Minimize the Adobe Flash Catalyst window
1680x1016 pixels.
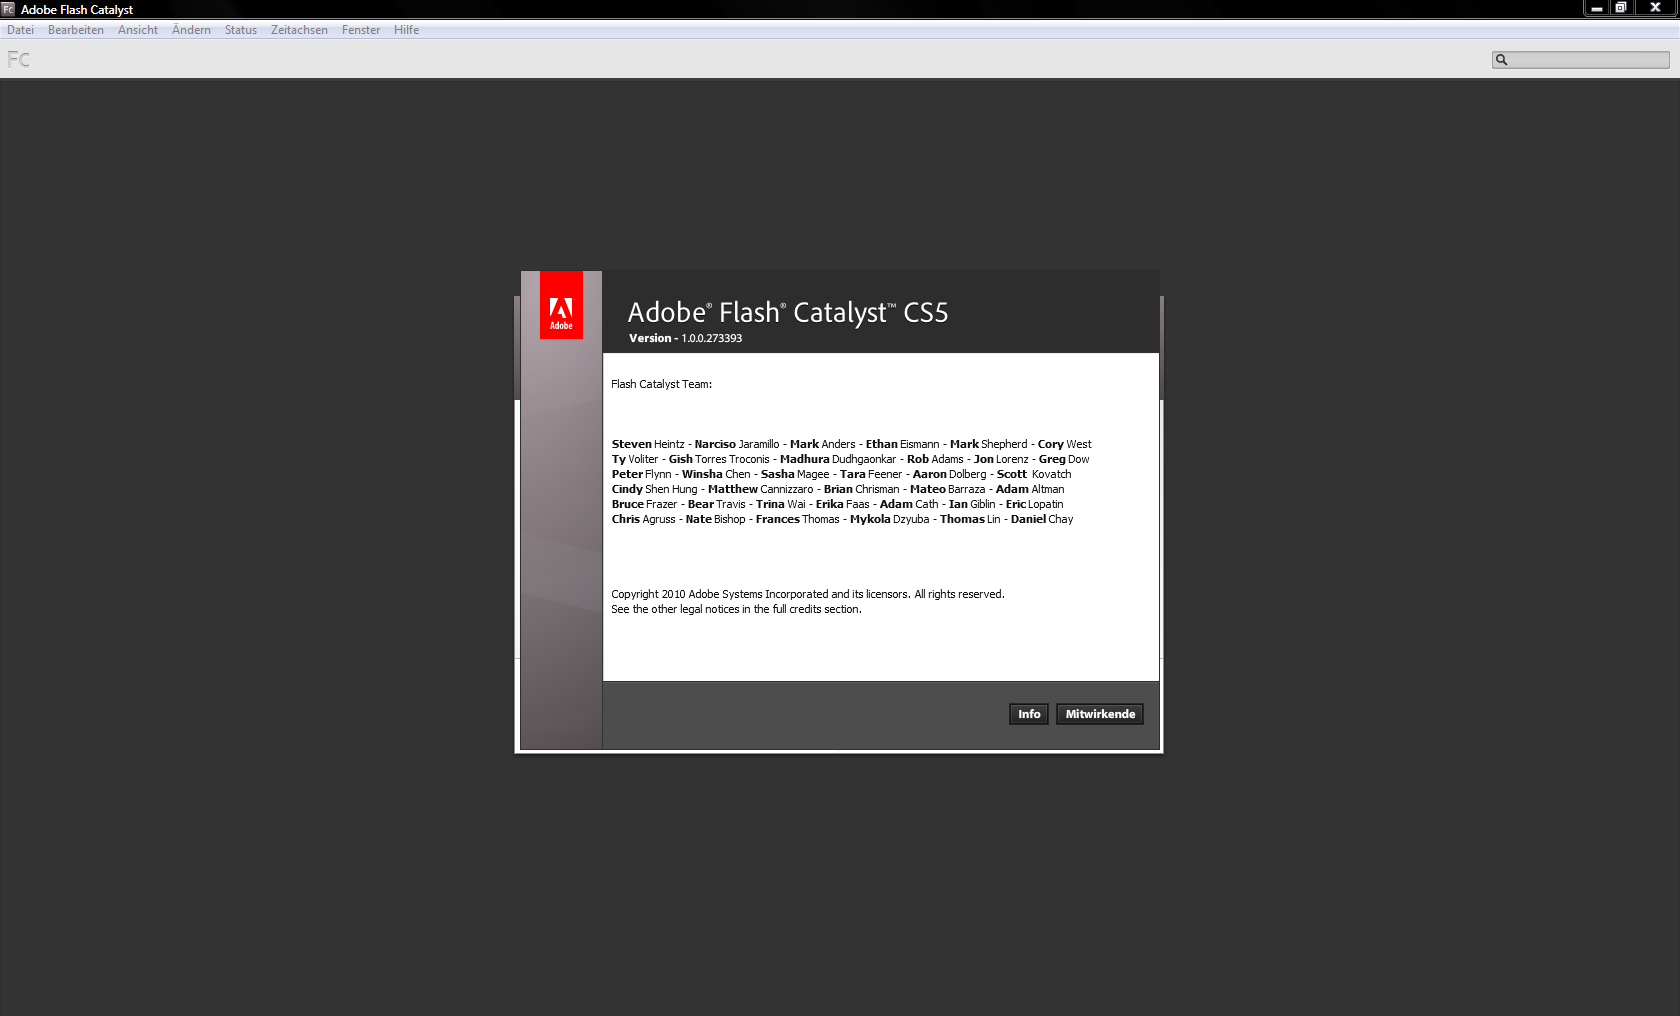[1597, 8]
